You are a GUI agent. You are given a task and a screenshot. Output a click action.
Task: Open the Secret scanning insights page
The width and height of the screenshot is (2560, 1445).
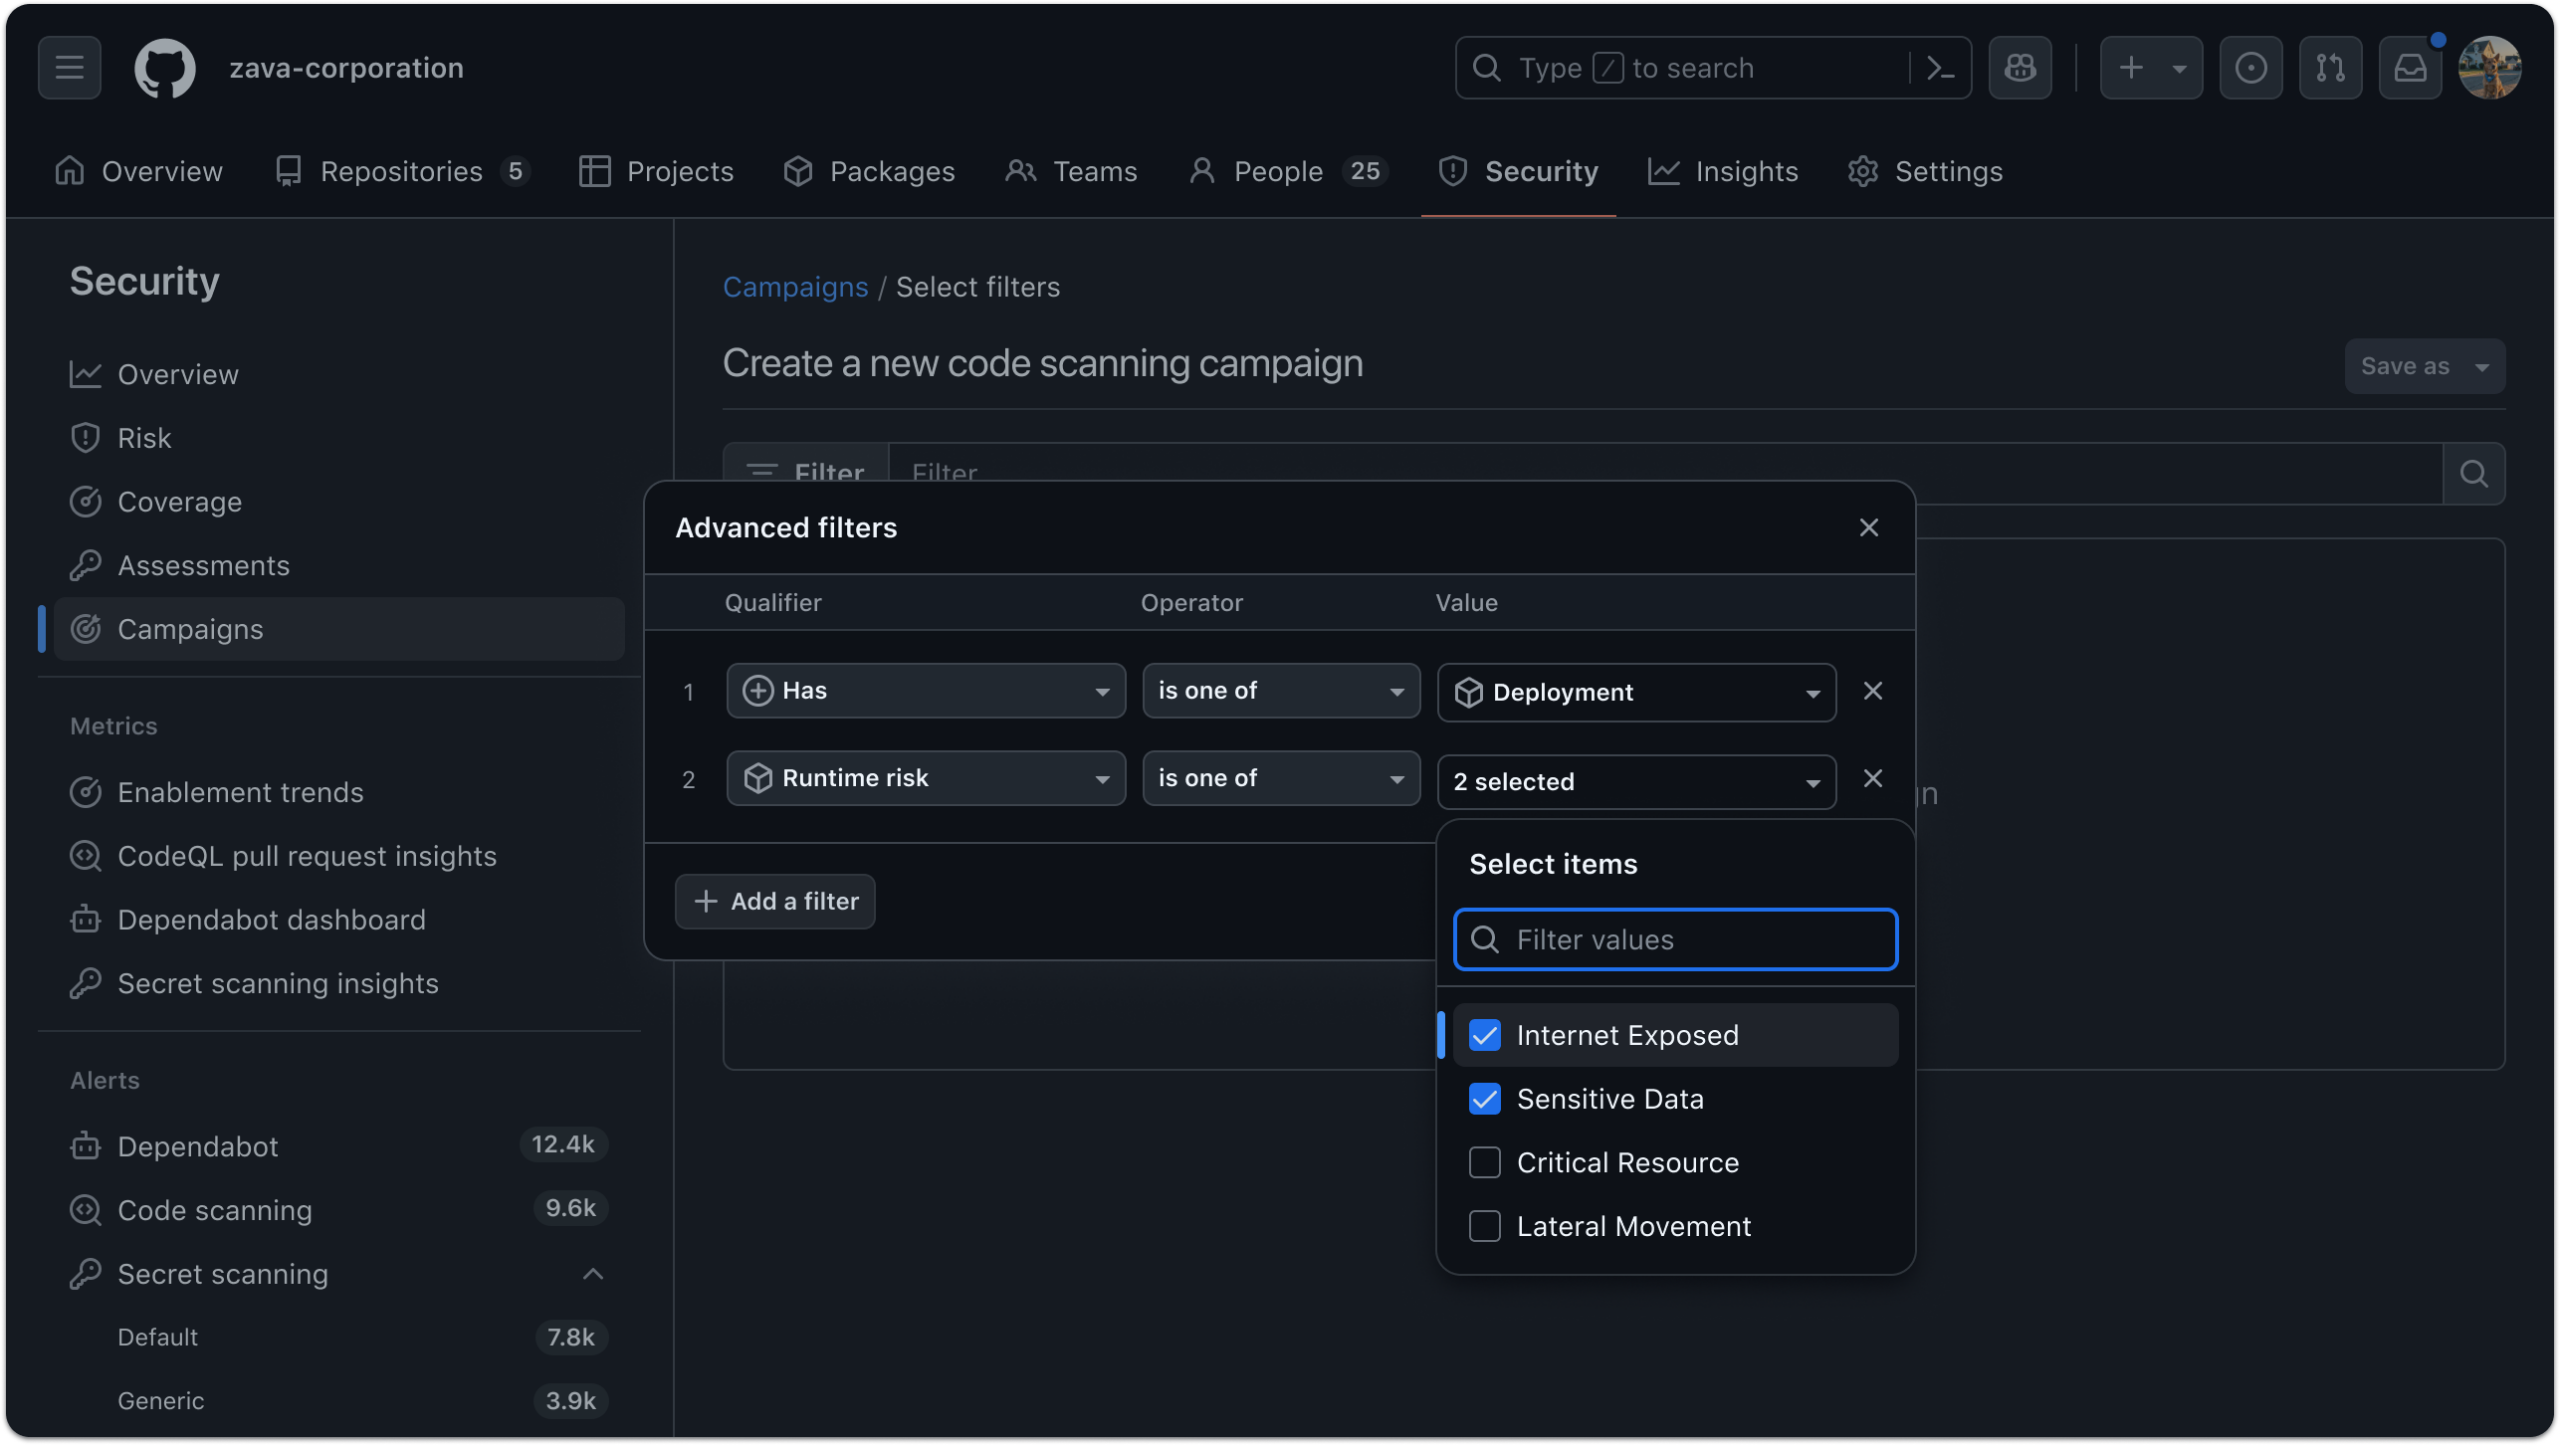point(277,983)
